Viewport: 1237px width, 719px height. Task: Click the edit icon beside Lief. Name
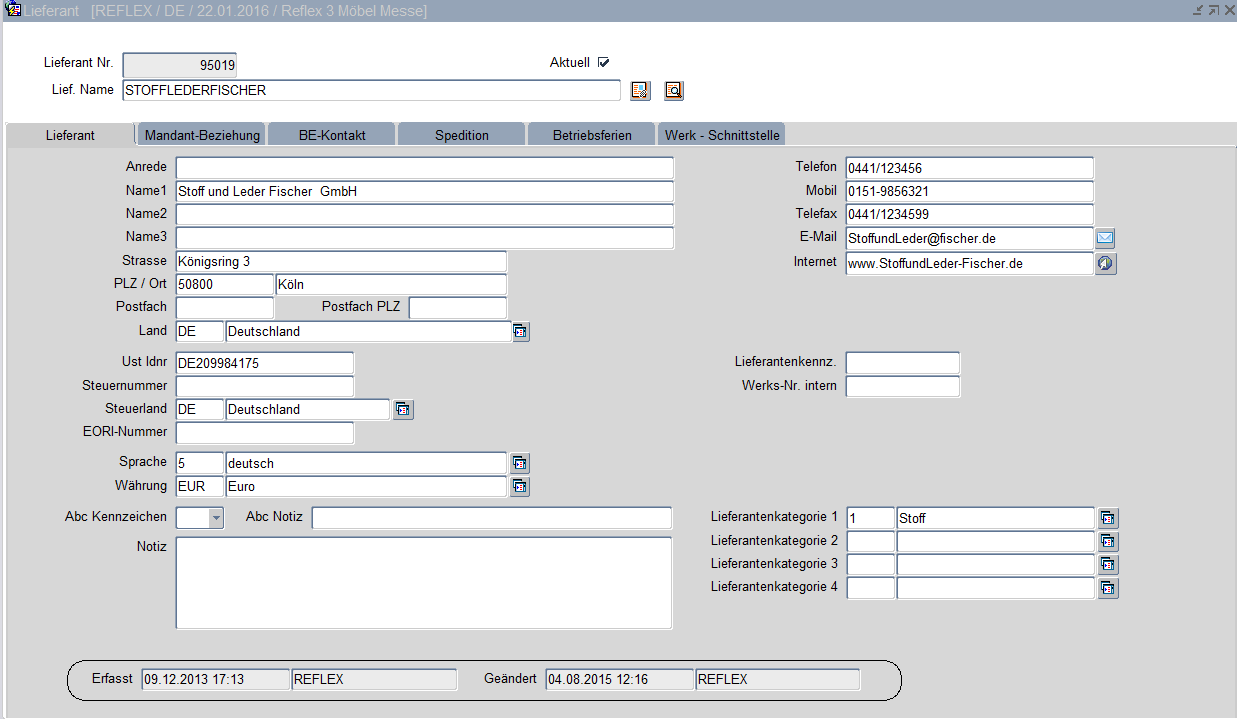(640, 91)
